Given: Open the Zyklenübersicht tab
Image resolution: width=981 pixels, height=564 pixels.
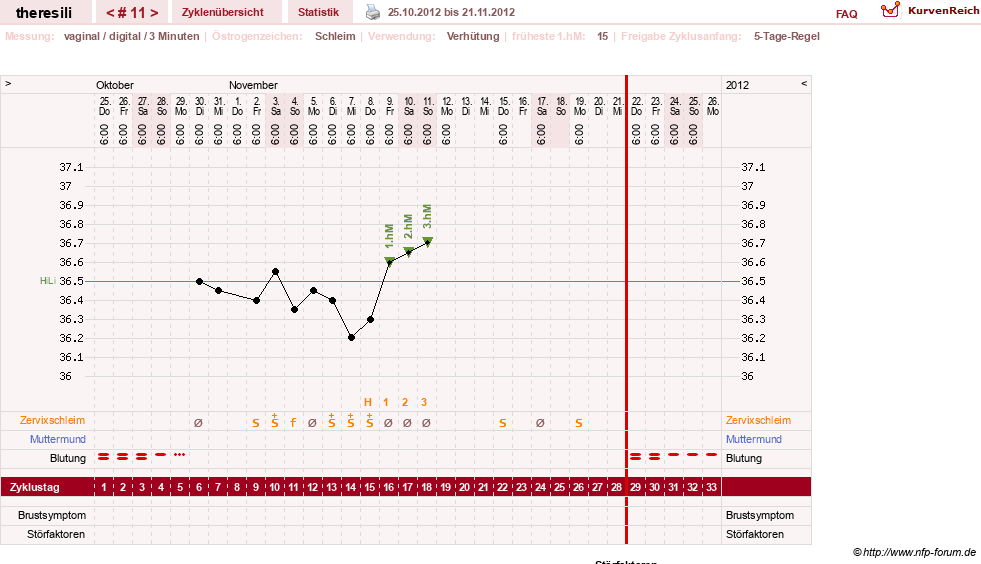Looking at the screenshot, I should 223,13.
